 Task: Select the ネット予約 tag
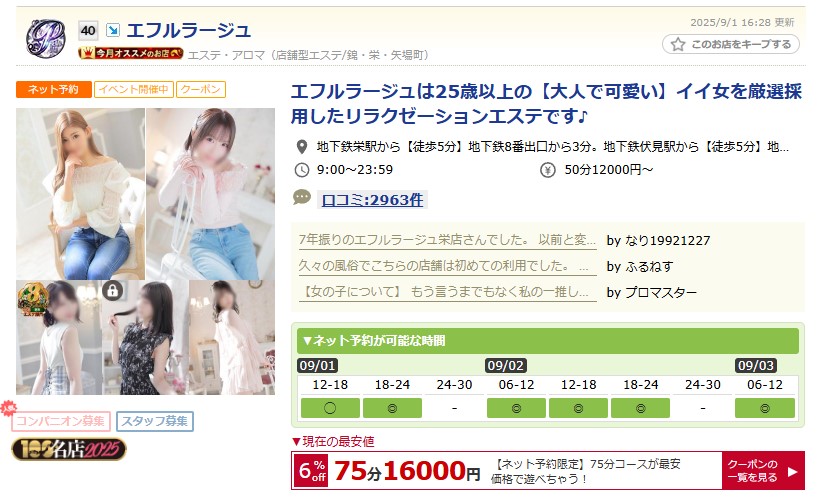point(54,89)
